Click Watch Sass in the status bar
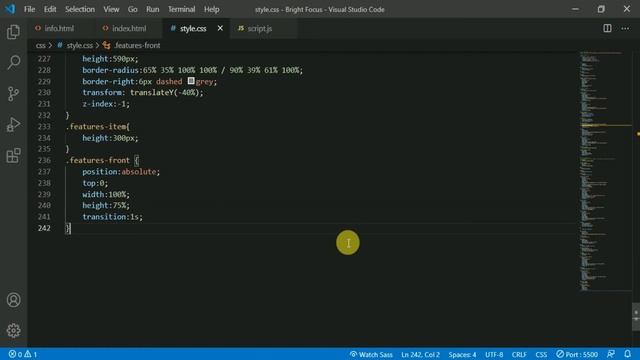This screenshot has height=360, width=640. (x=371, y=354)
